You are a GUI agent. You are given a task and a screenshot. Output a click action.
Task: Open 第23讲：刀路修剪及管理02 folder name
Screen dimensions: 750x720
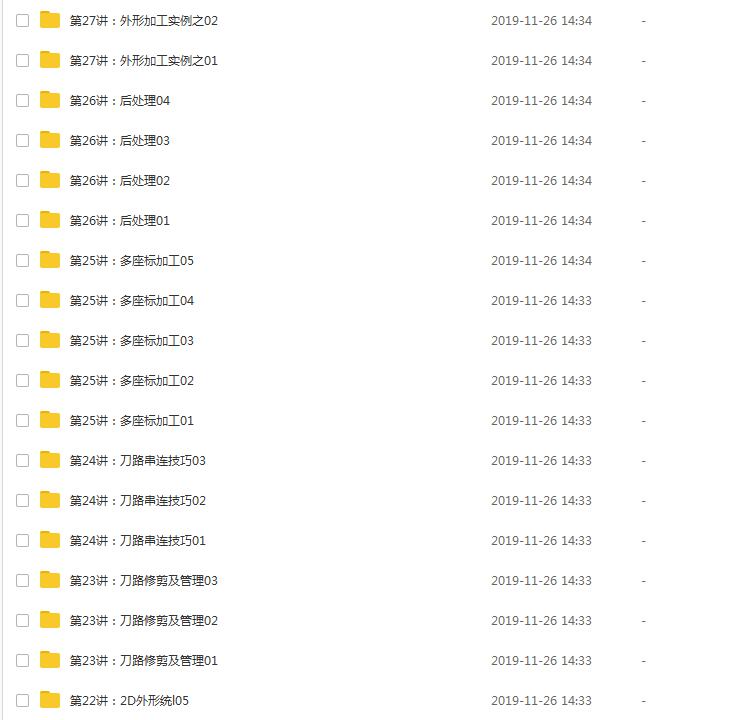point(143,620)
